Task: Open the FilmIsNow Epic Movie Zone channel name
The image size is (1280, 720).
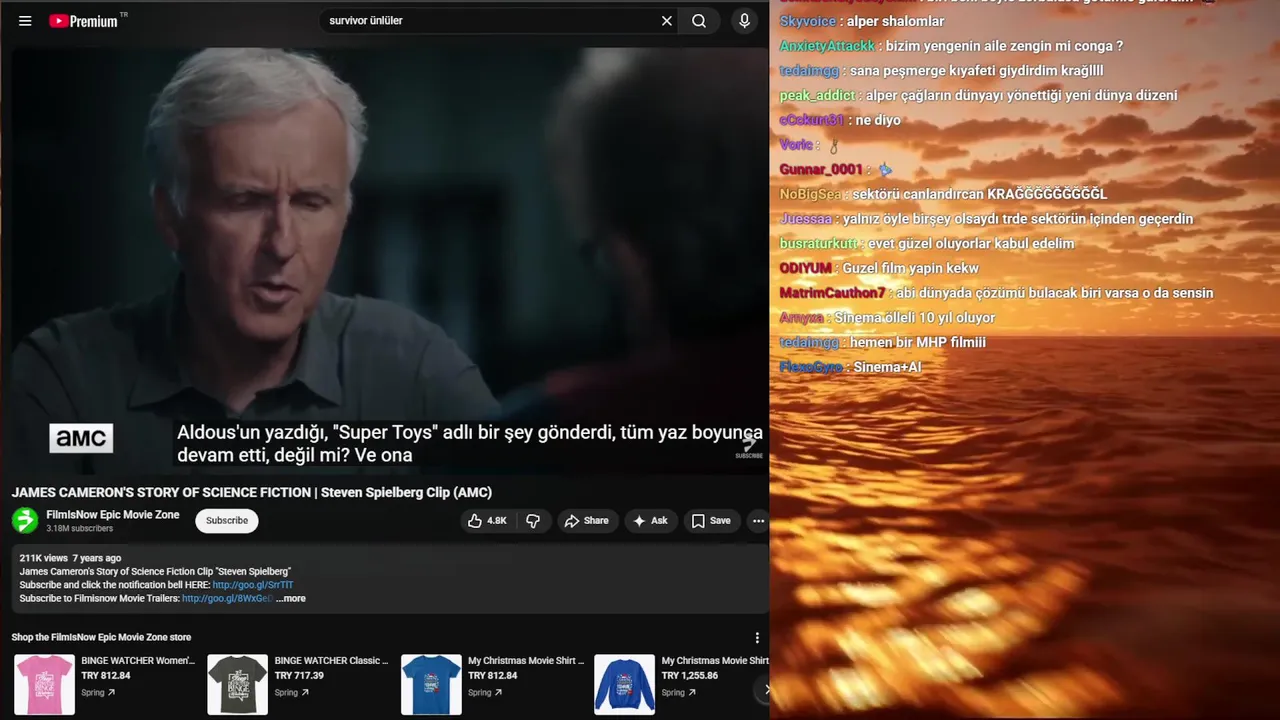Action: tap(113, 515)
